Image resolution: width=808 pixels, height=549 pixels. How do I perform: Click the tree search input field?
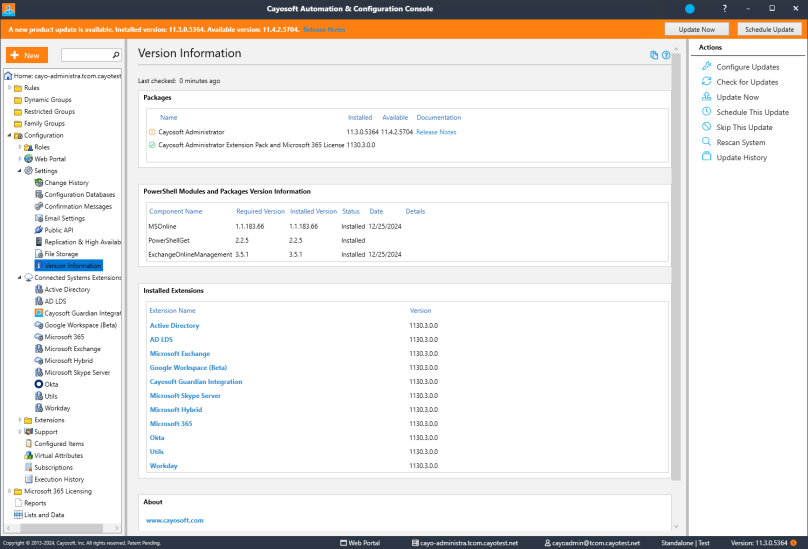86,55
